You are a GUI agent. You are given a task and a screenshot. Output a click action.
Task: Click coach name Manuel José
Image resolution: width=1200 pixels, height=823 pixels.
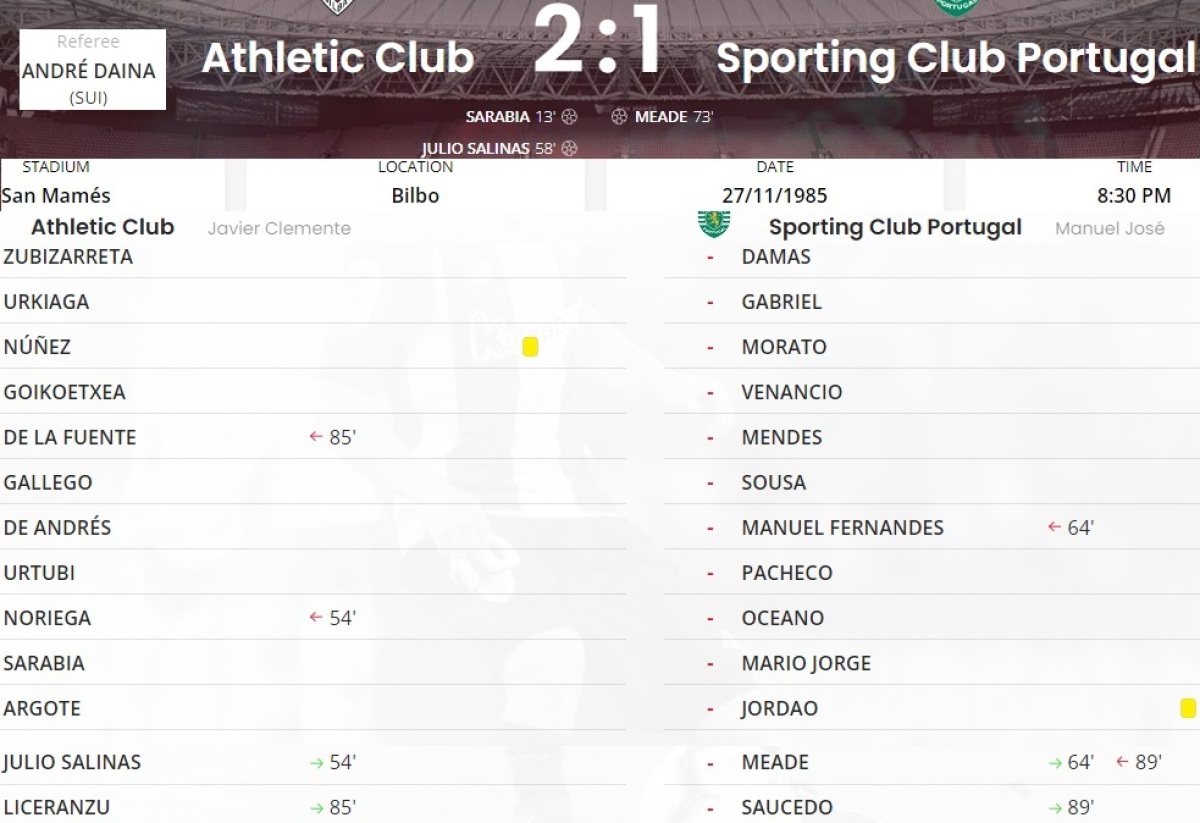coord(1109,228)
